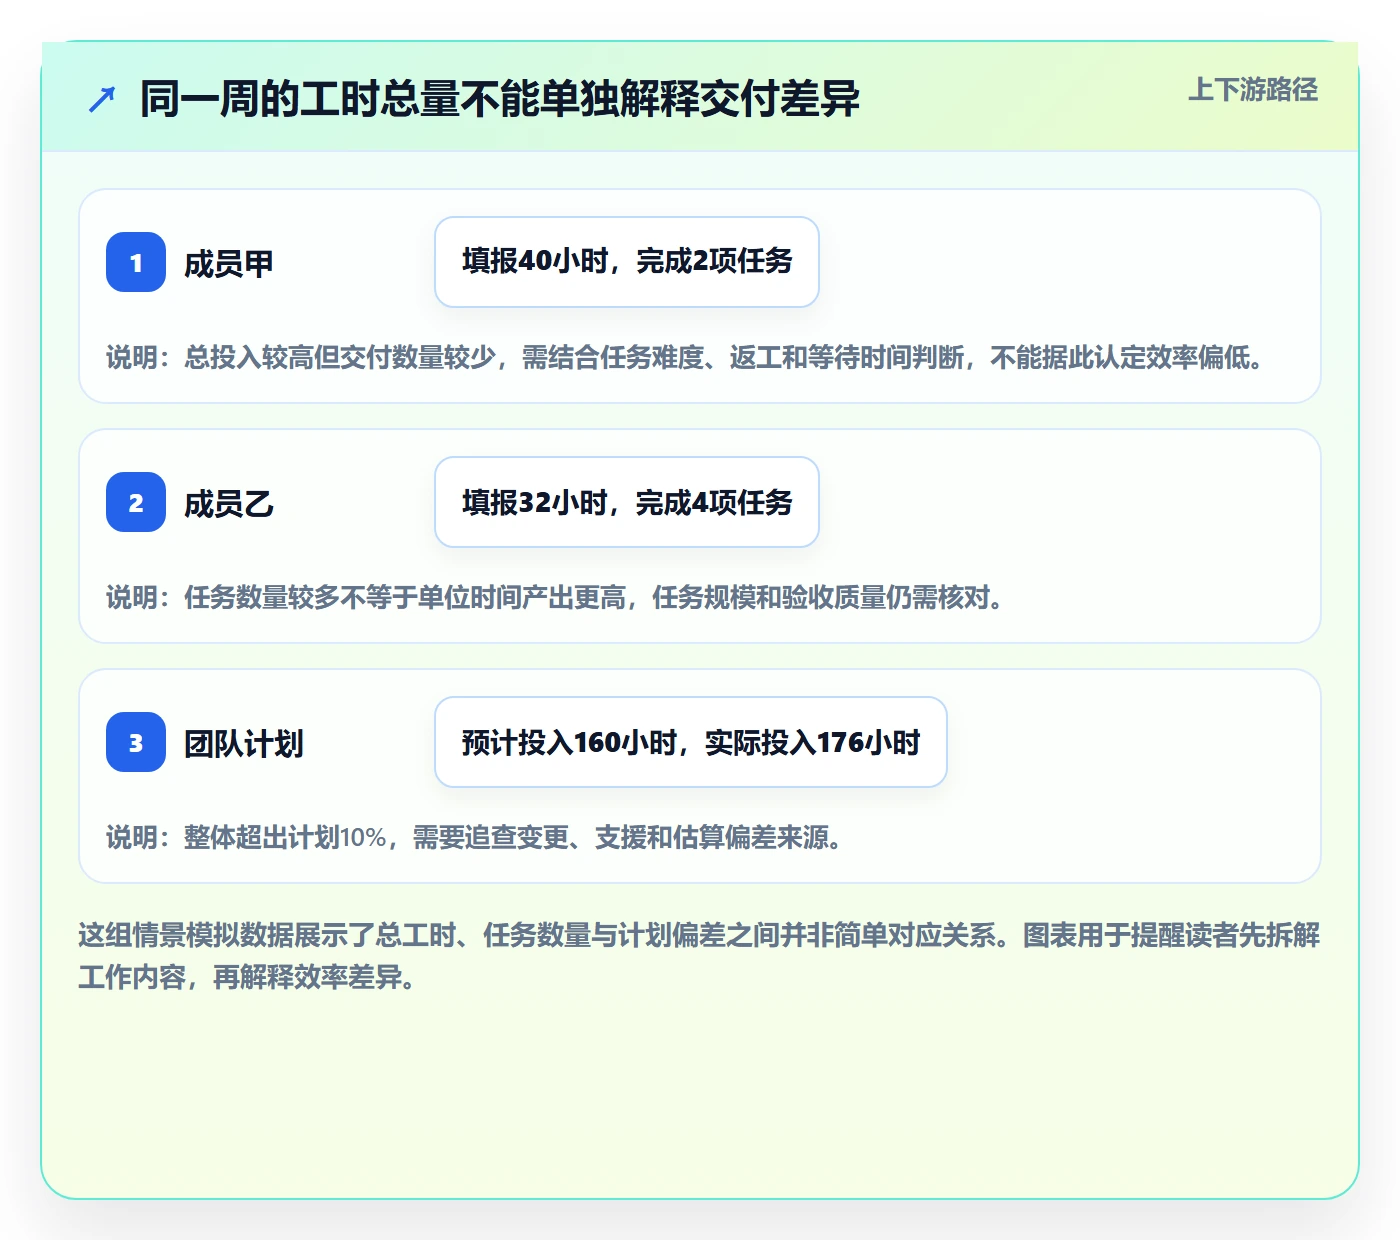Screen dimensions: 1400x1240
Task: Click the 填报40小时，完成2项任务 box
Action: pos(627,262)
